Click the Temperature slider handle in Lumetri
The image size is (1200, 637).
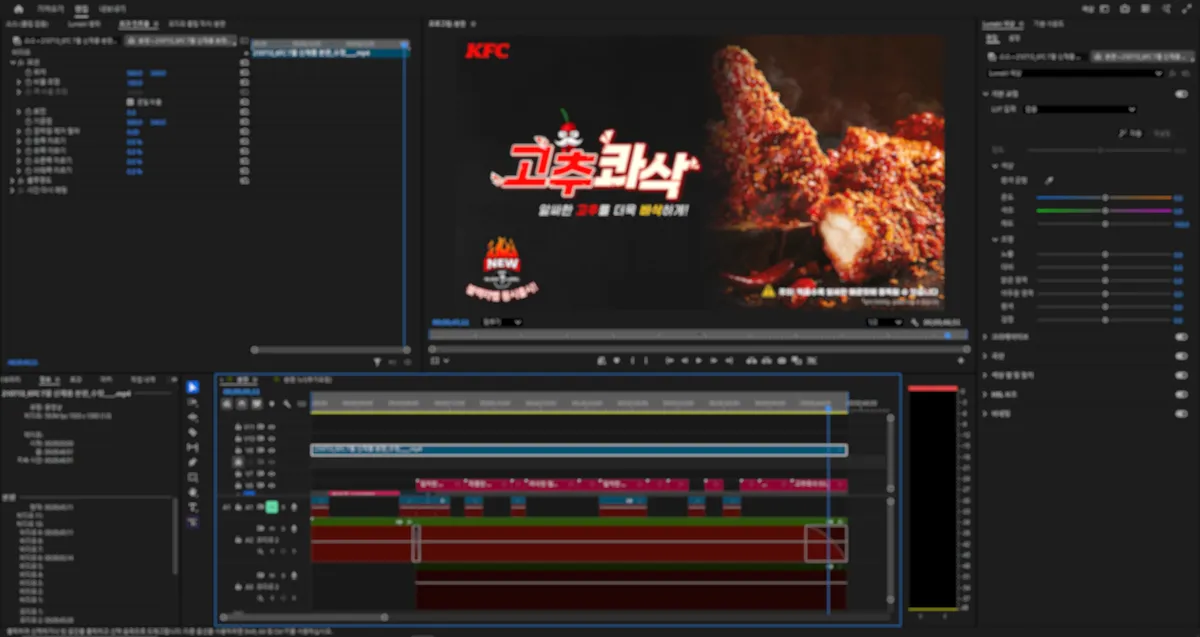(x=1105, y=198)
